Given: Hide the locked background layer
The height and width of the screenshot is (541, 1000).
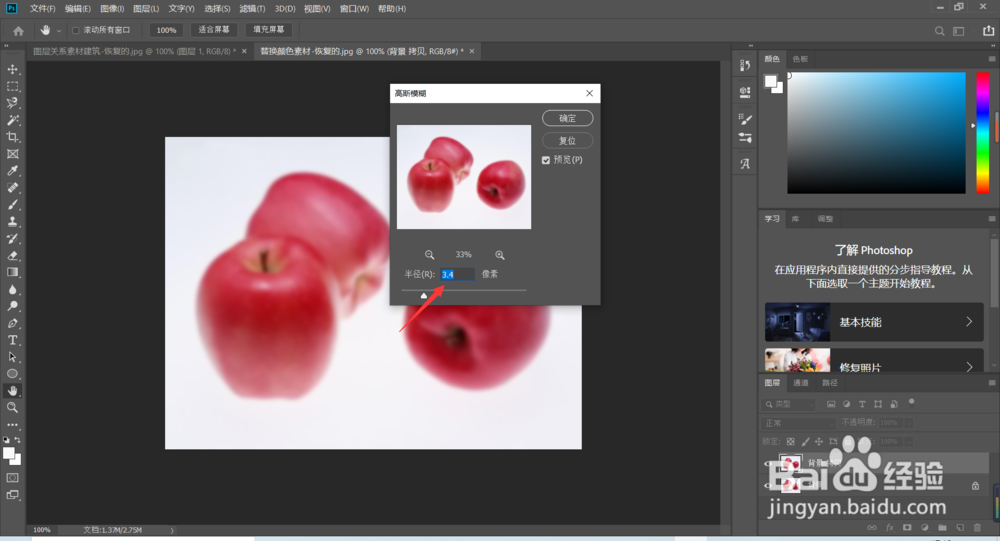Looking at the screenshot, I should click(x=768, y=485).
